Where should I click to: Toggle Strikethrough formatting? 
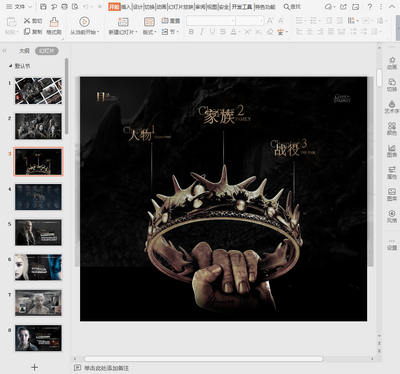[223, 32]
